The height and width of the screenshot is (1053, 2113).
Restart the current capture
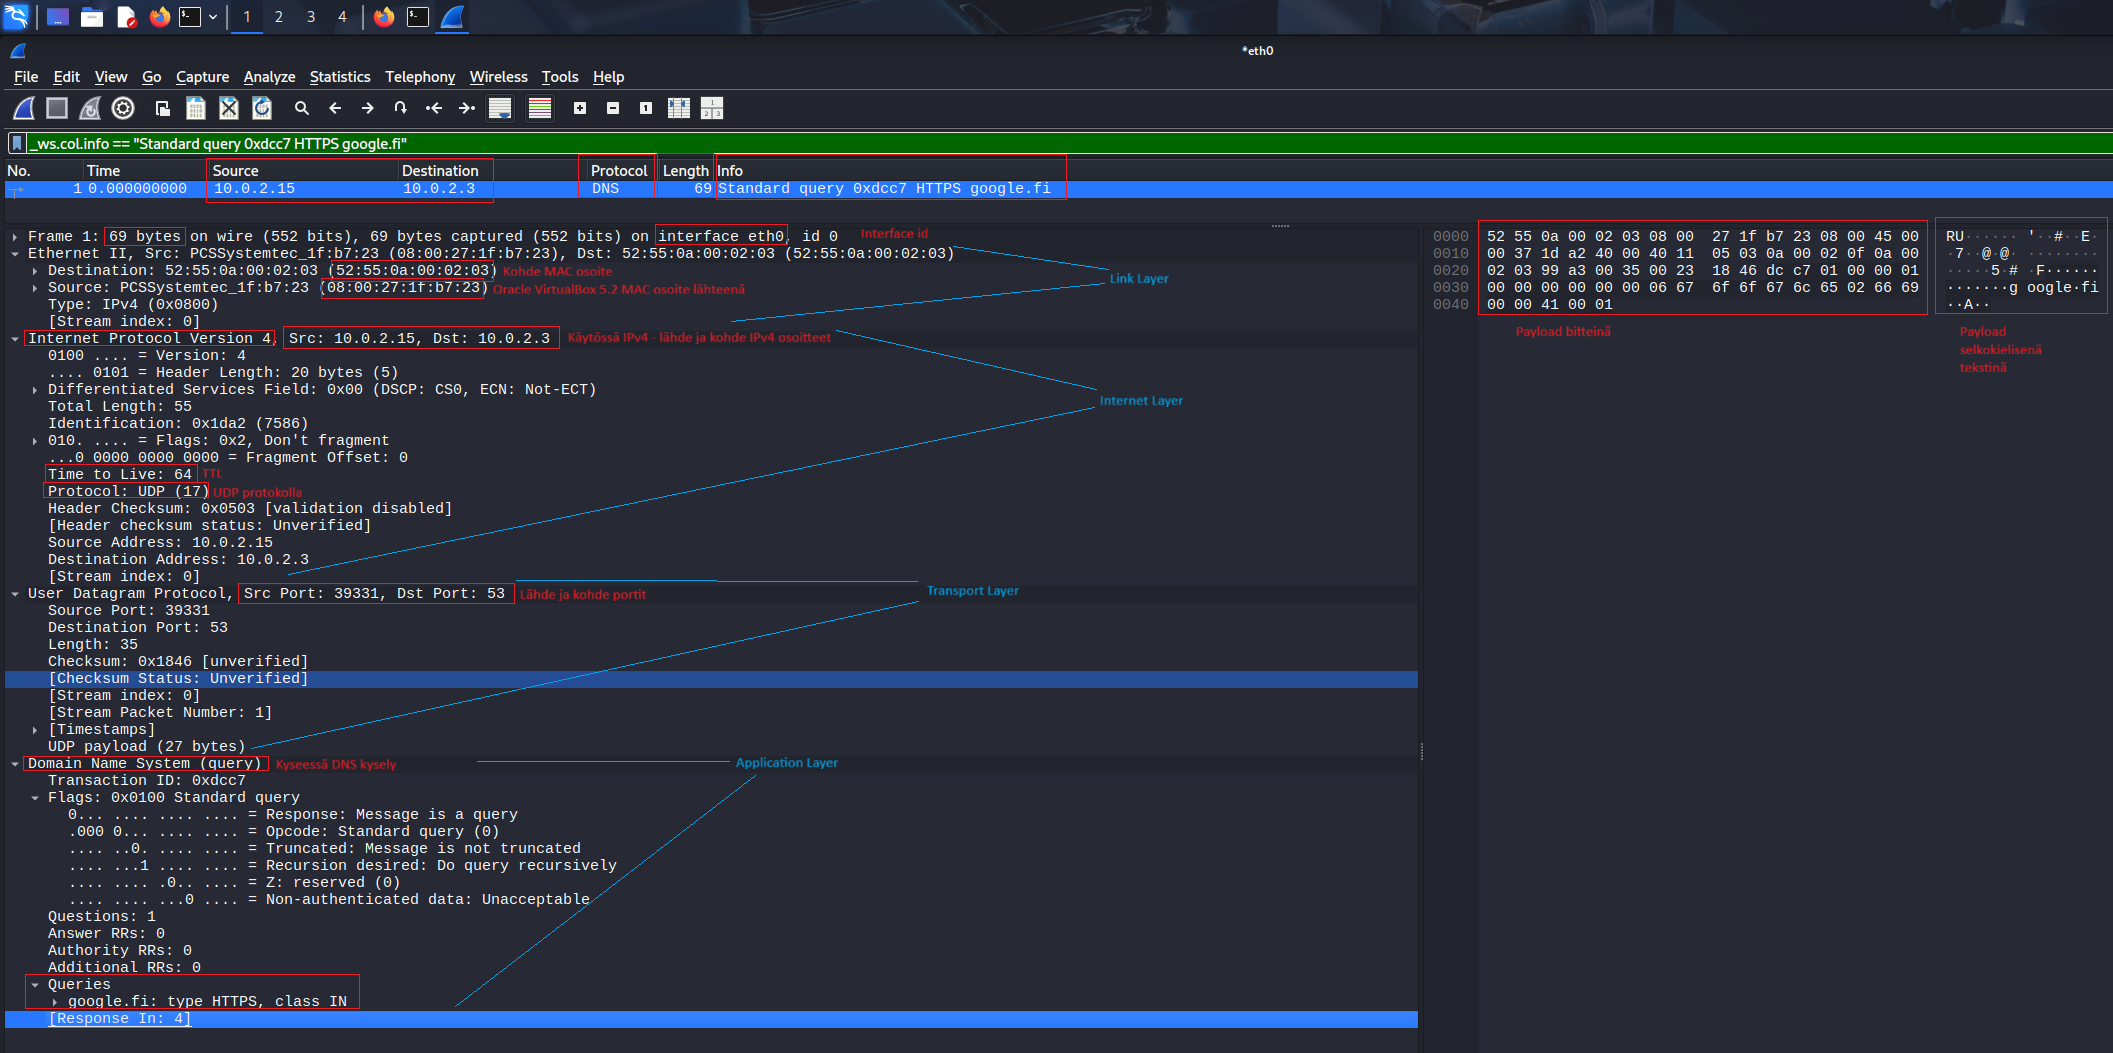coord(90,108)
